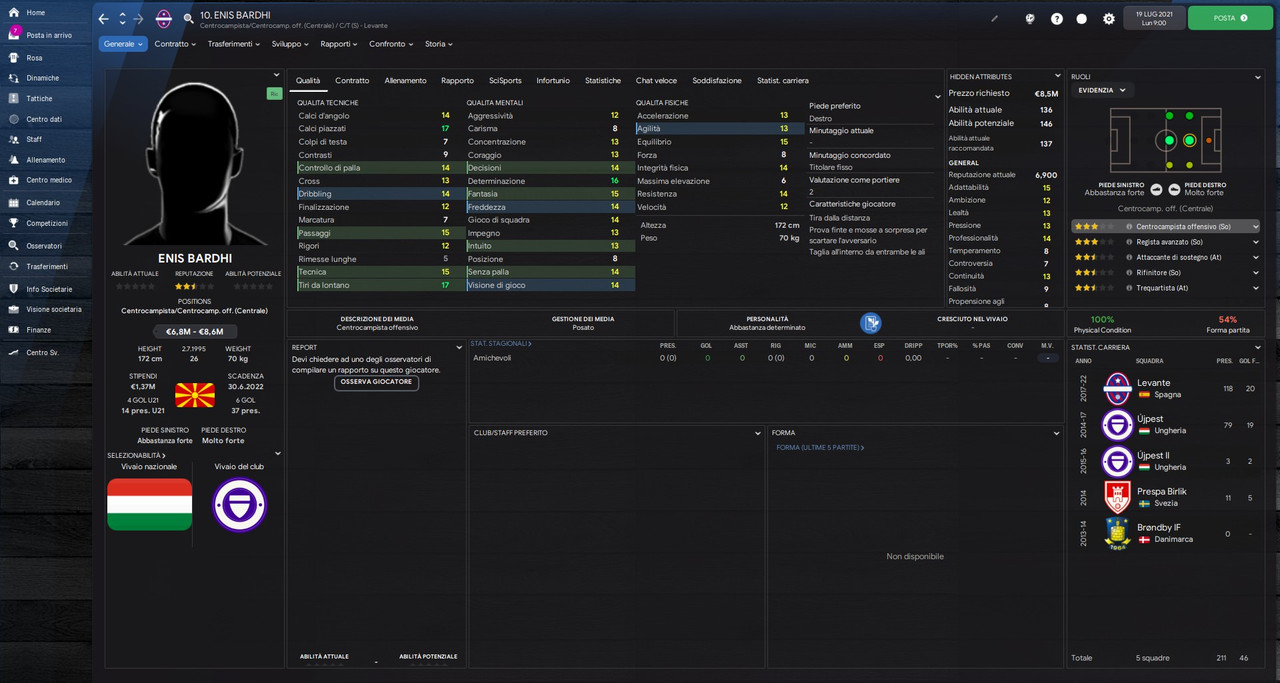Open the Soddisfazione tab

tap(717, 80)
